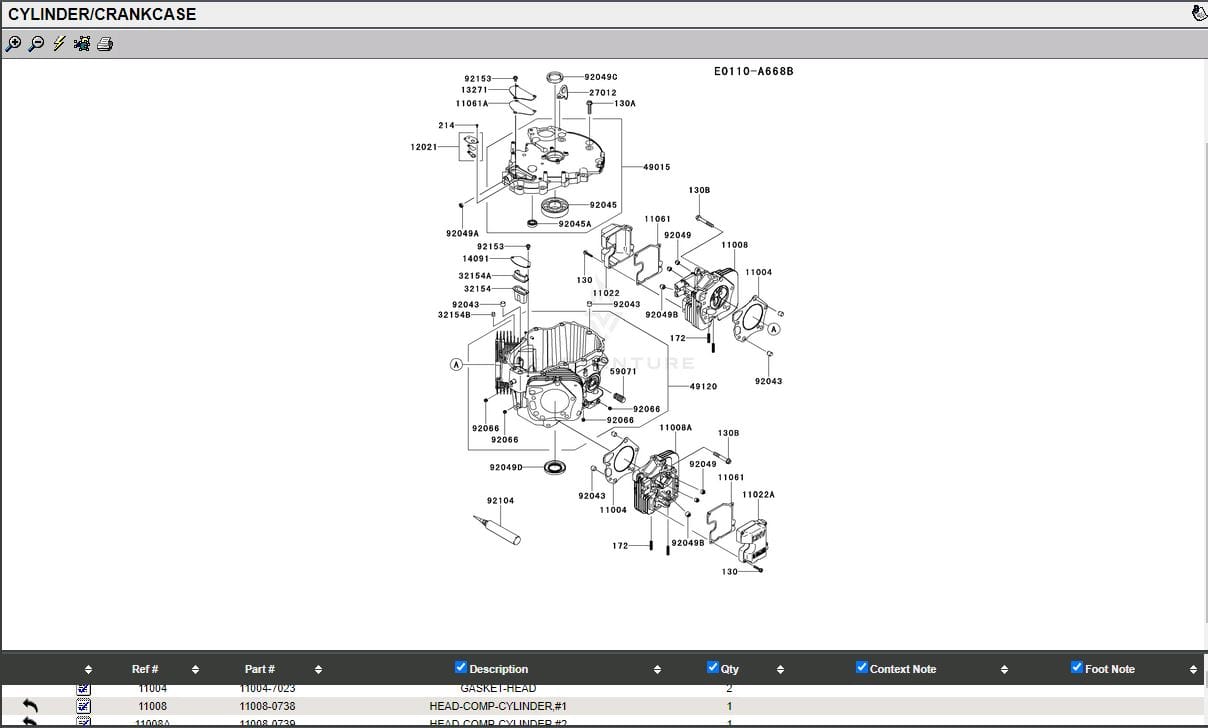The image size is (1208, 728).
Task: Print the cylinder/crankcase diagram
Action: (105, 43)
